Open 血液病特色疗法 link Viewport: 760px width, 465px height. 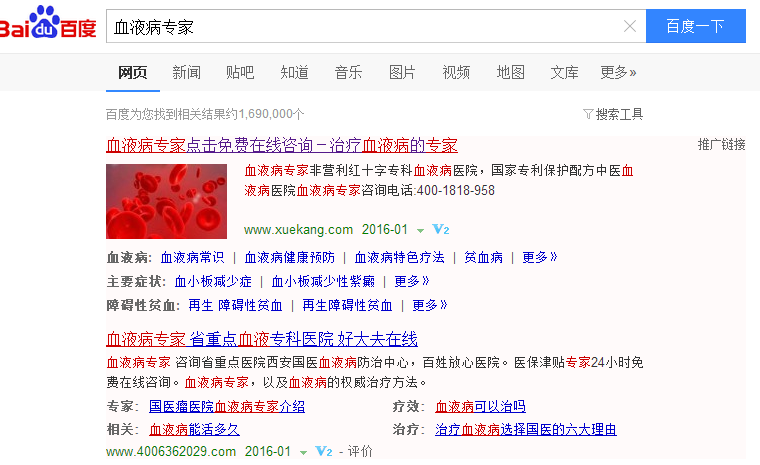click(x=399, y=257)
